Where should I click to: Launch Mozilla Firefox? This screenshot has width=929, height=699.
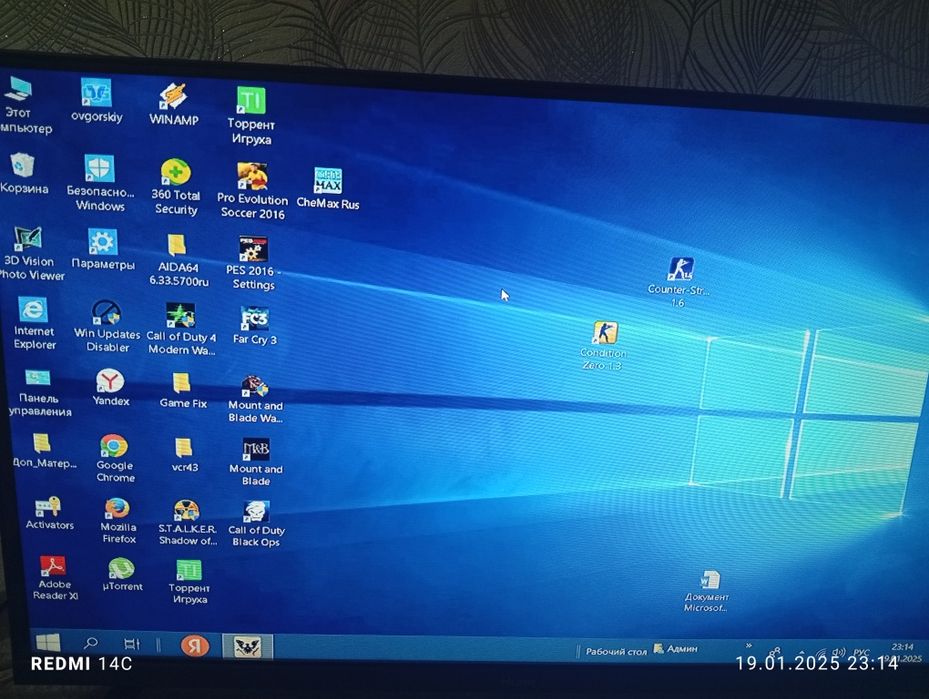click(118, 520)
